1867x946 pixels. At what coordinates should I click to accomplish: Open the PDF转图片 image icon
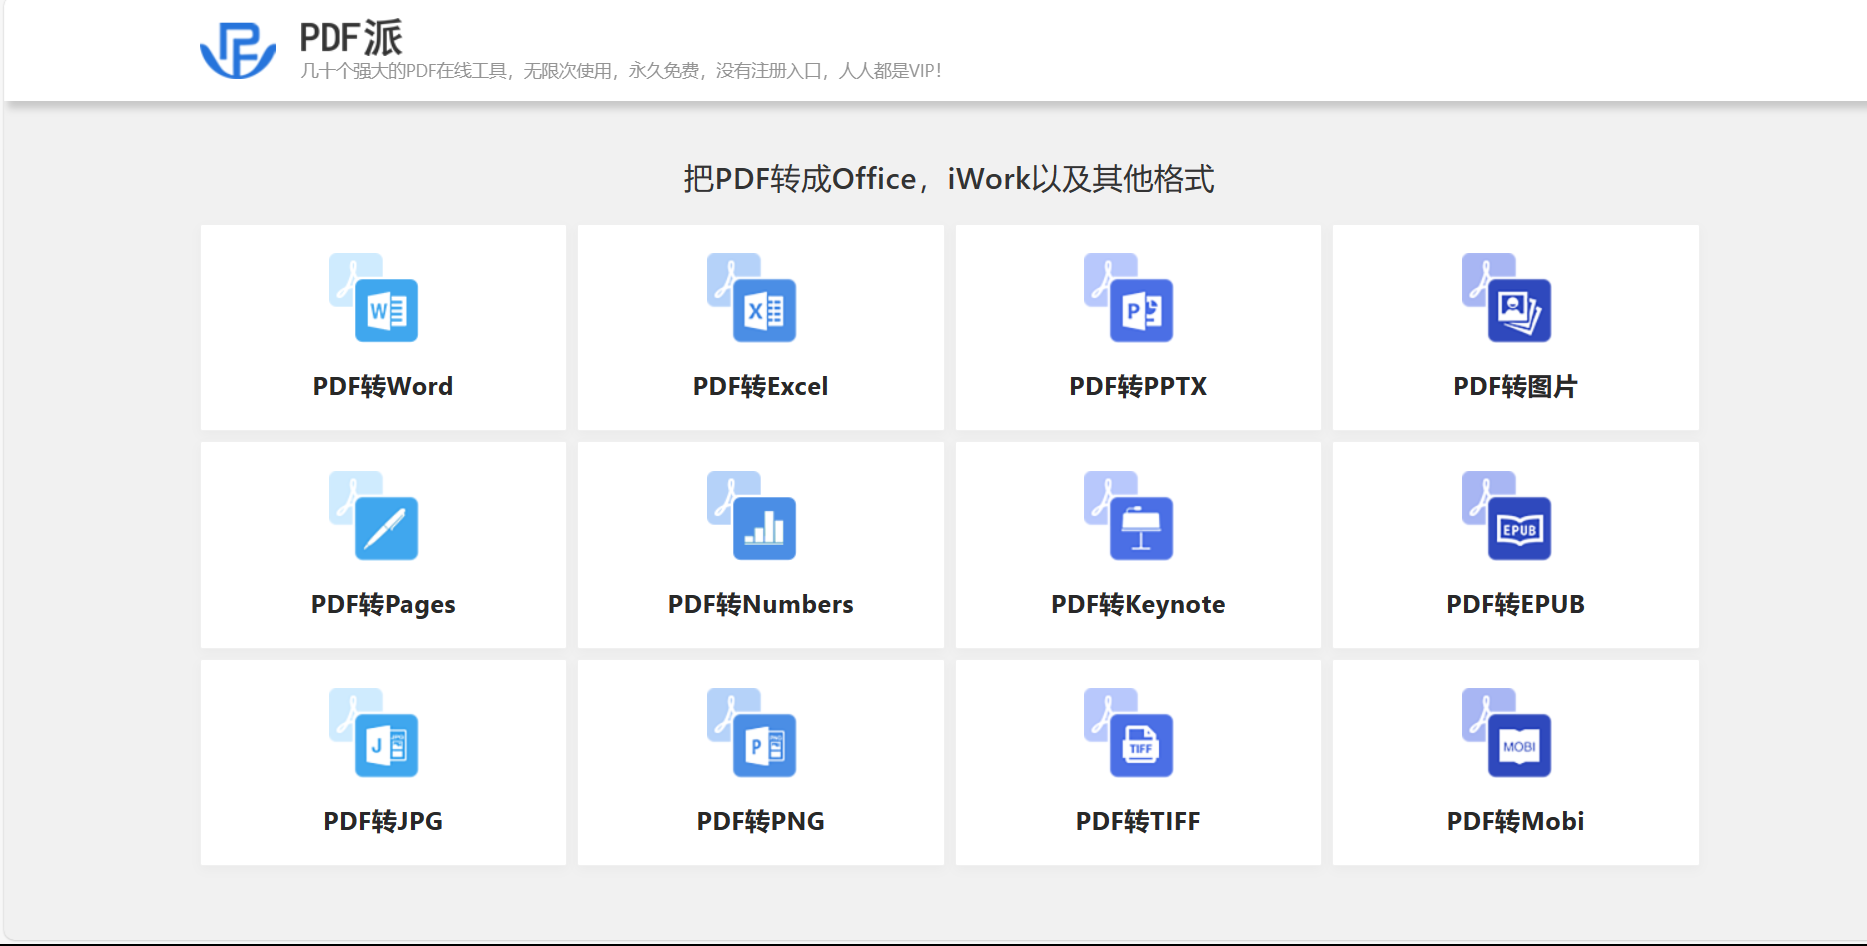tap(1507, 297)
